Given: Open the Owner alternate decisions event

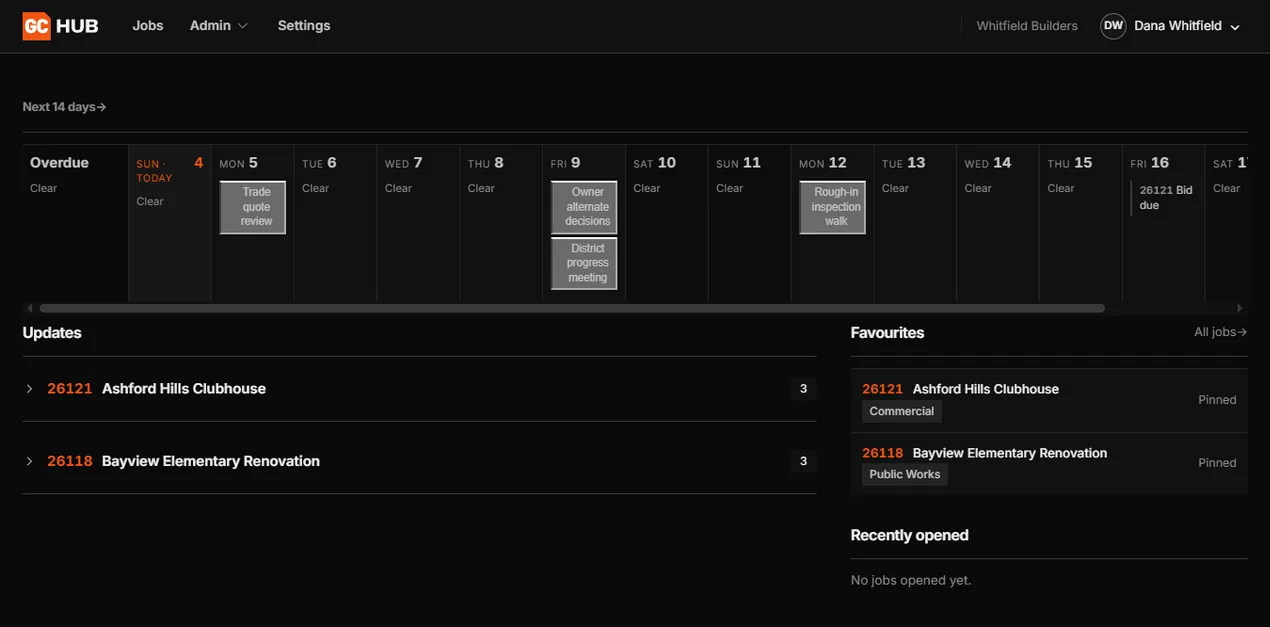Looking at the screenshot, I should pyautogui.click(x=584, y=207).
